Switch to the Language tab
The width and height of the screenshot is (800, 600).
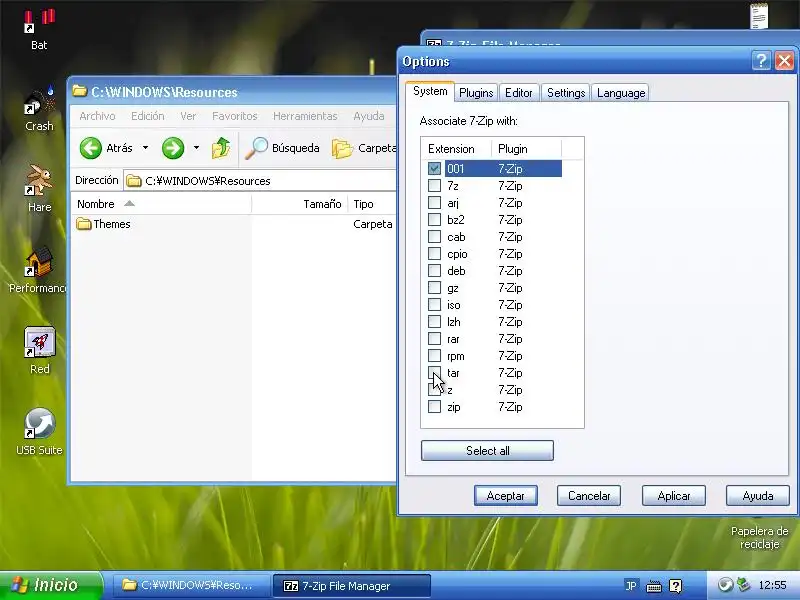point(621,93)
